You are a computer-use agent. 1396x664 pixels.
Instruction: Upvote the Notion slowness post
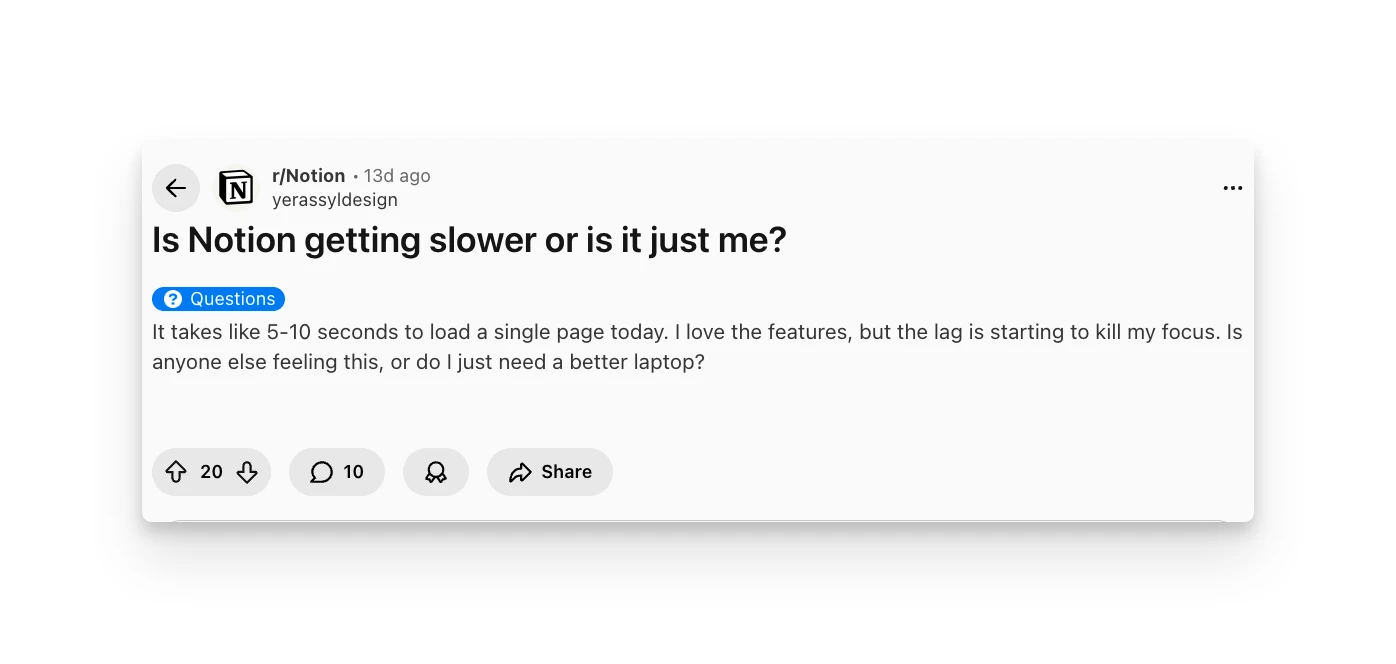coord(176,472)
